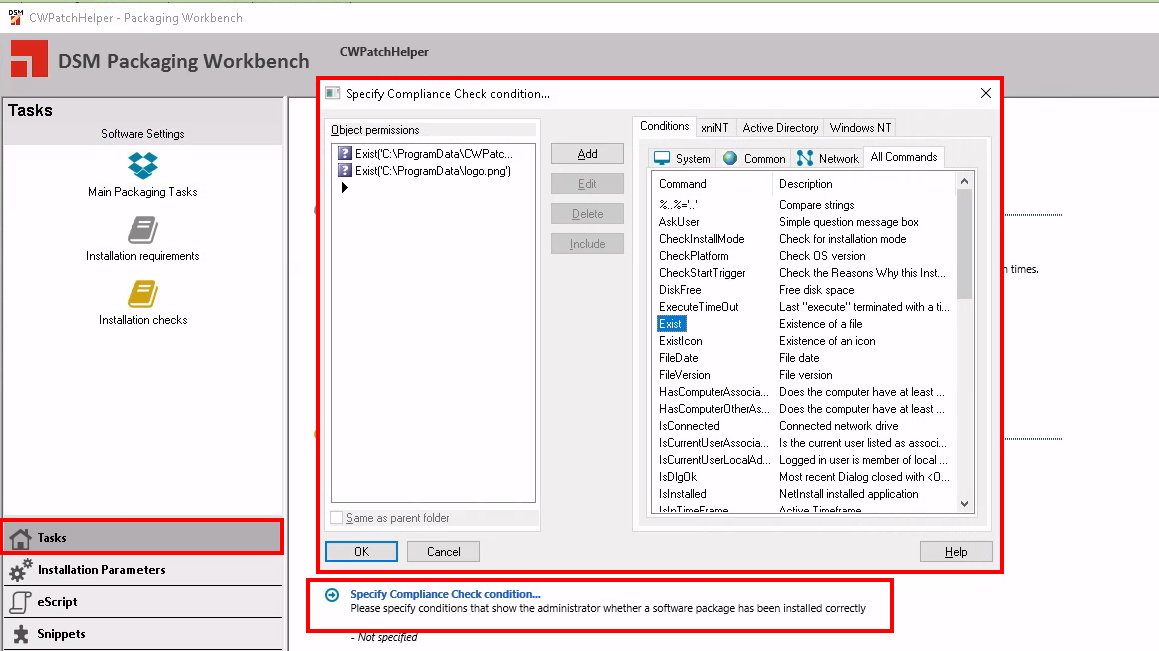
Task: Open the Installation Parameters section
Action: point(143,570)
